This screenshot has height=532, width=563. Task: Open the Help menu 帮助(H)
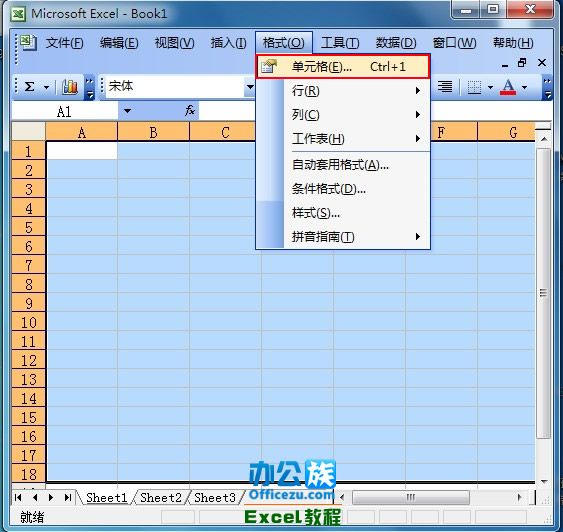513,43
